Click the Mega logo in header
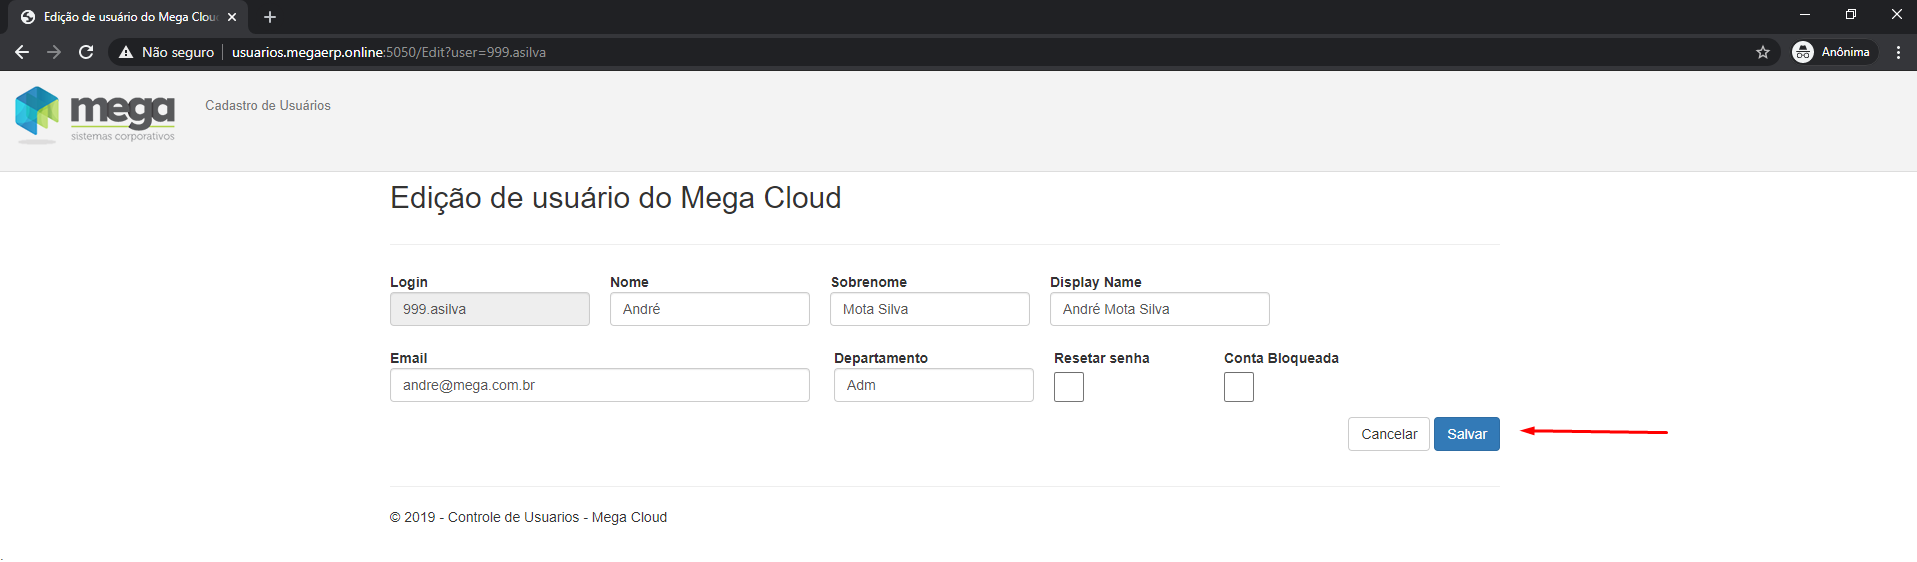Screen dimensions: 1917x562 pos(95,115)
